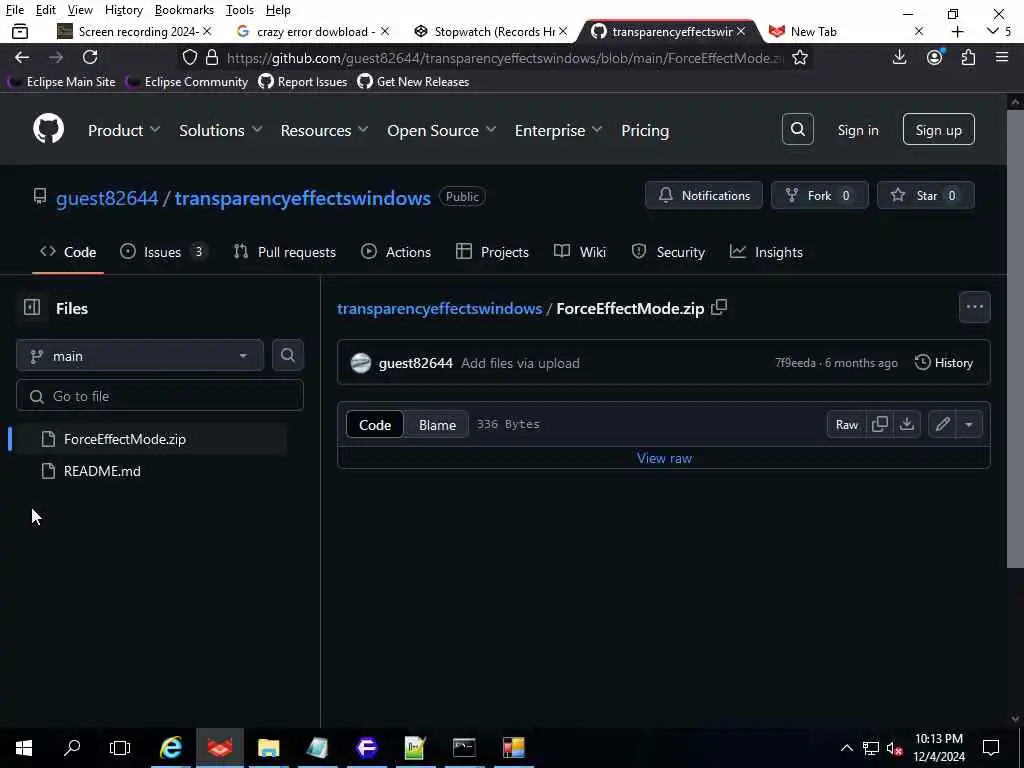Switch to the Stopwatch browser tab
The image size is (1024, 768).
coord(493,31)
